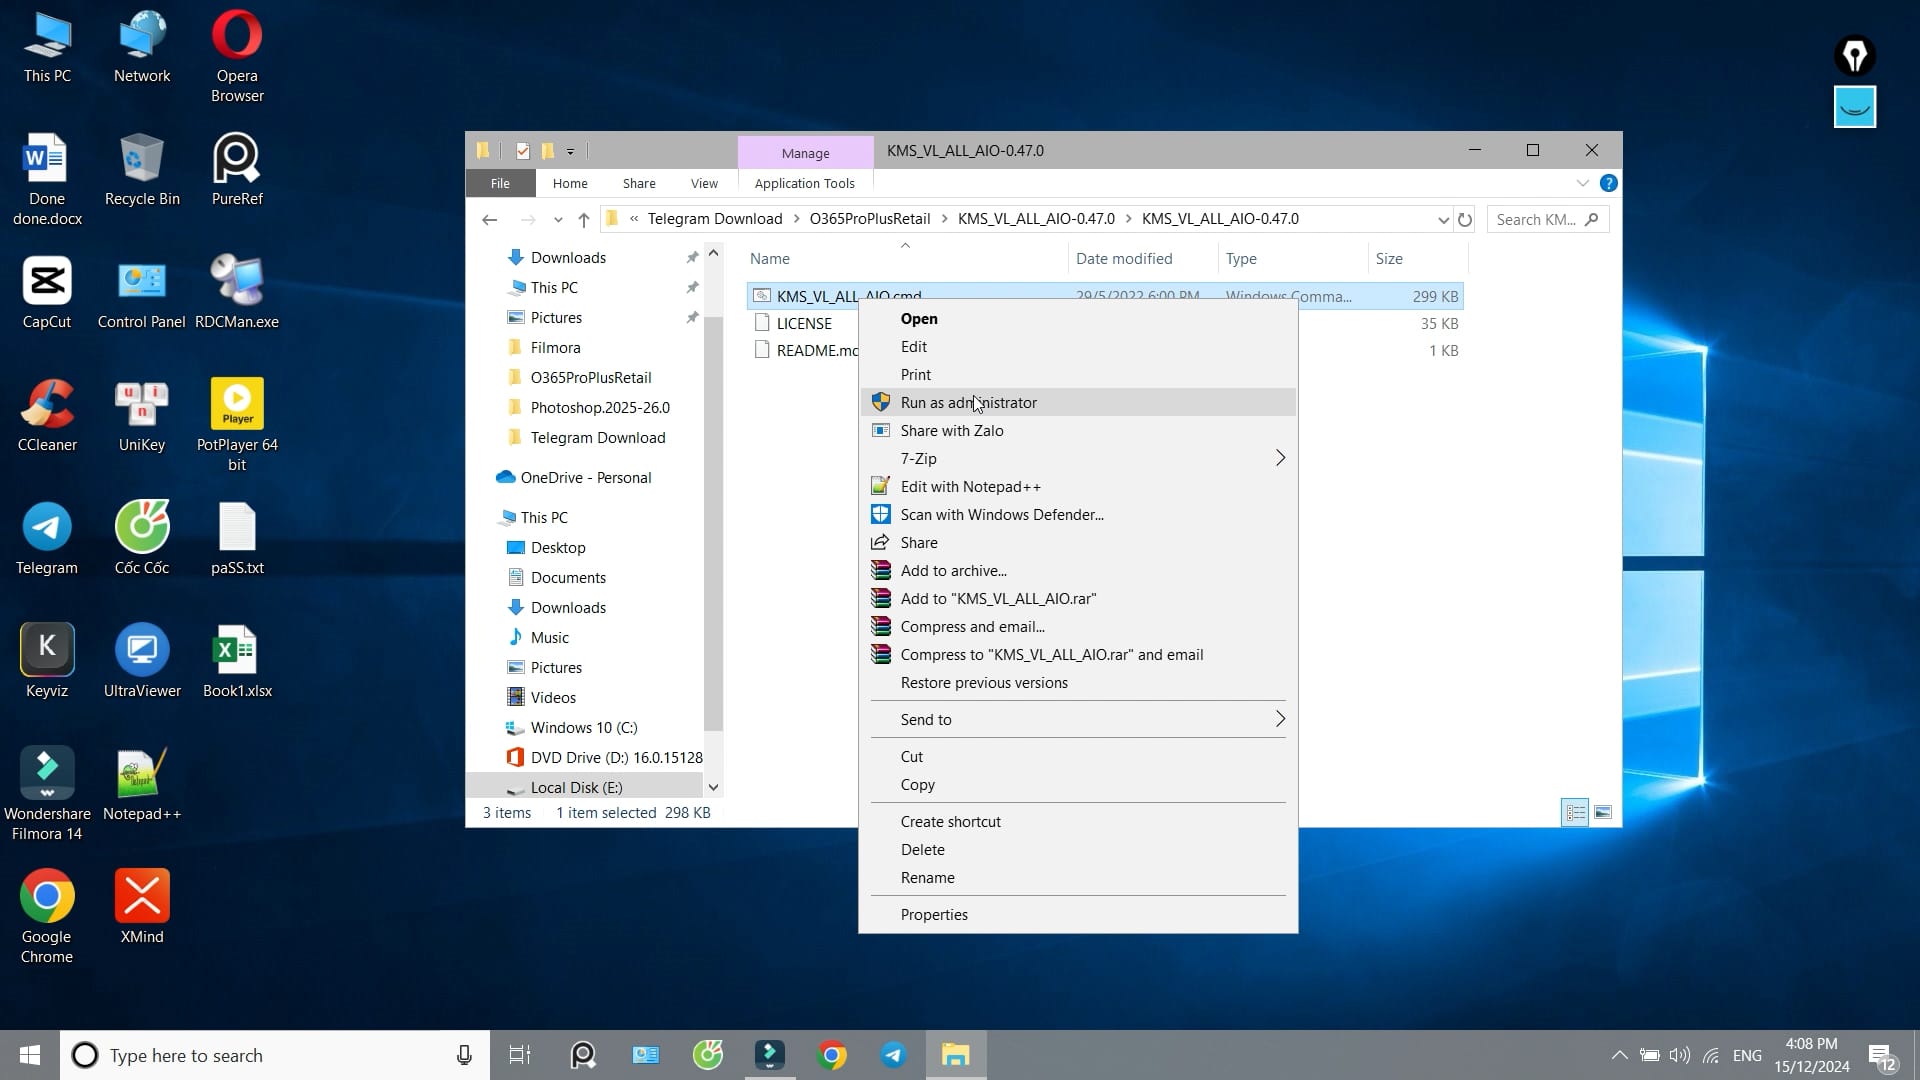Open Task View on taskbar

point(520,1055)
